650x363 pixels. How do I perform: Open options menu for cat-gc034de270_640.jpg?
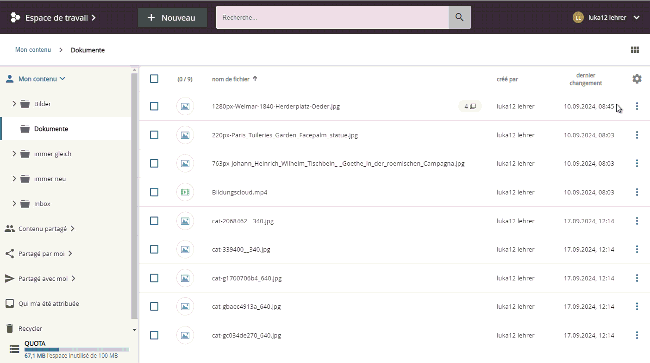click(x=637, y=335)
